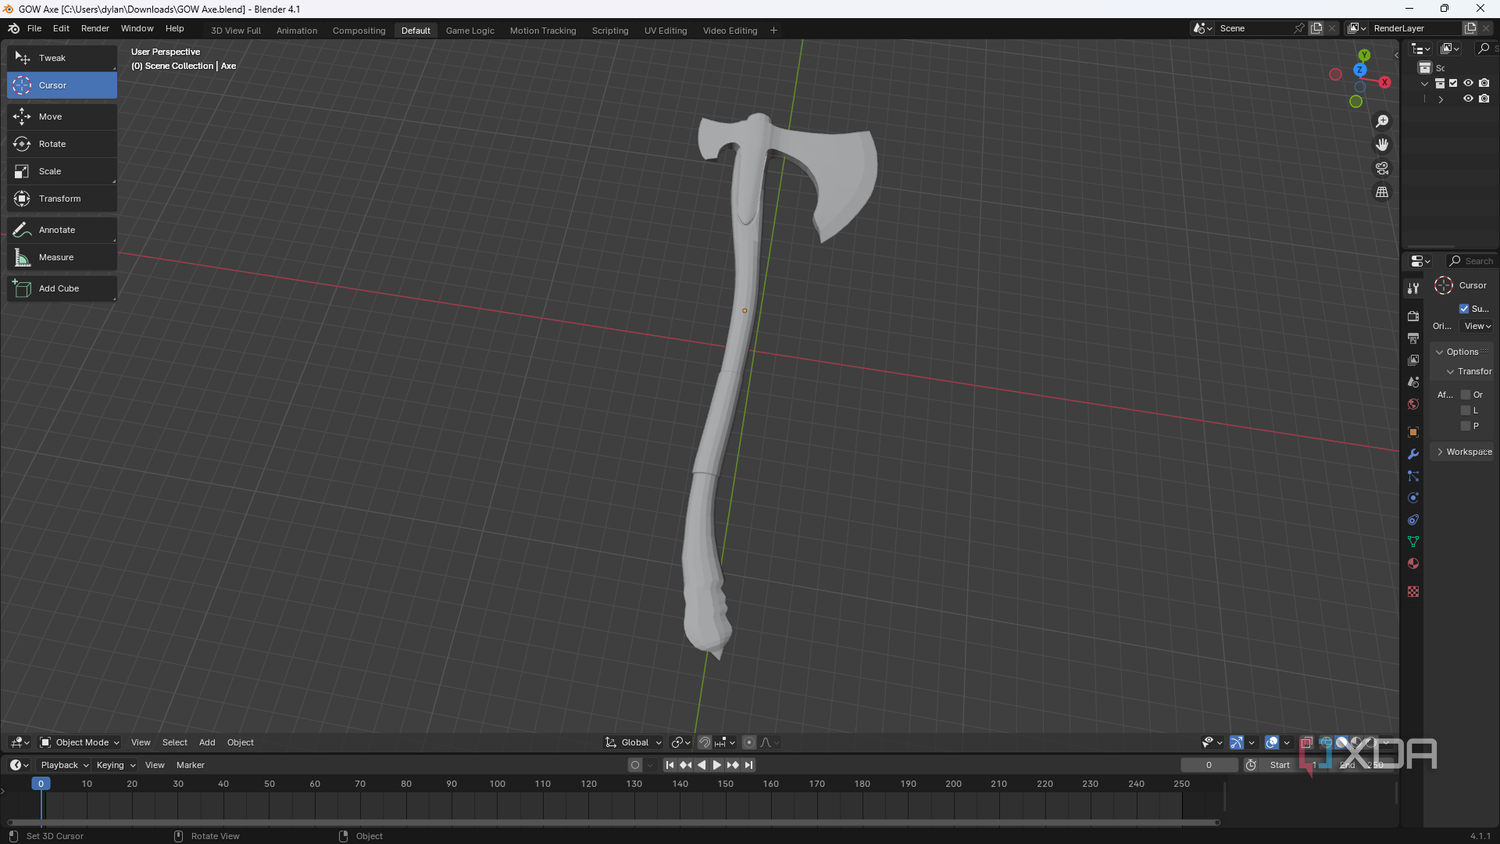Viewport: 1500px width, 844px height.
Task: Select the Tweak tool
Action: pos(62,58)
